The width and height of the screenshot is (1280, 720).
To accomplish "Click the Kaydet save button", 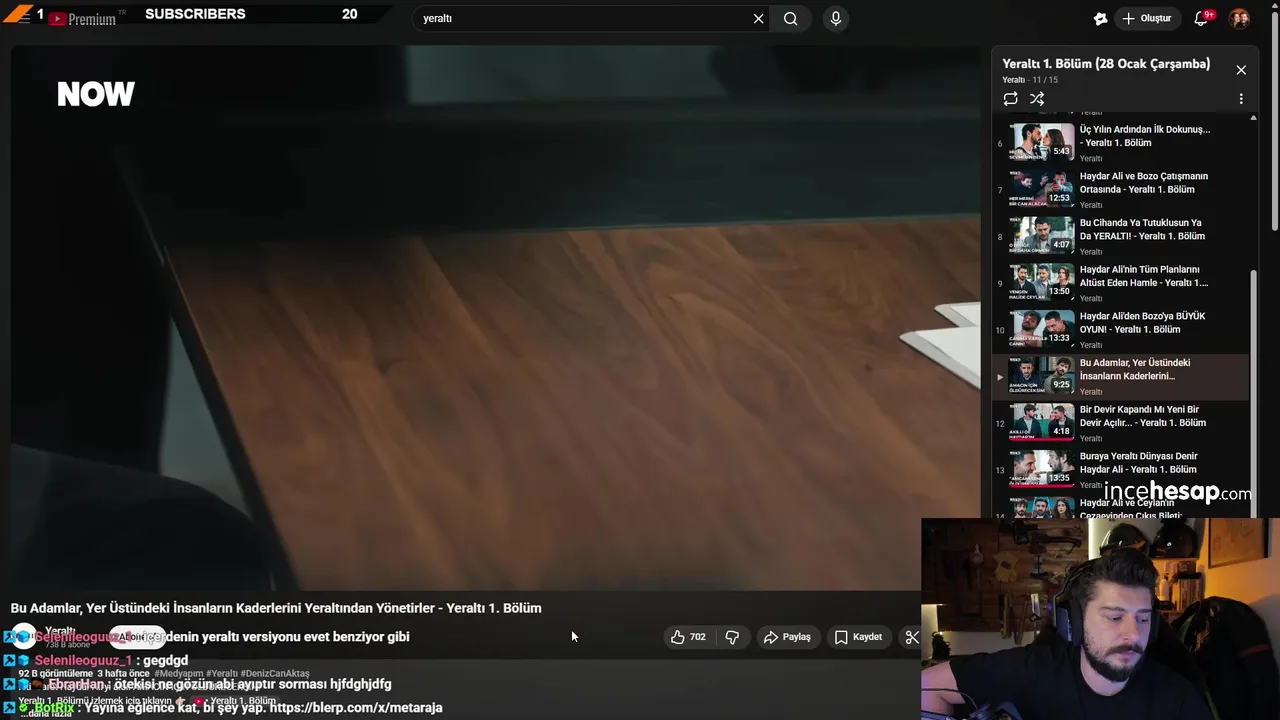I will 858,637.
